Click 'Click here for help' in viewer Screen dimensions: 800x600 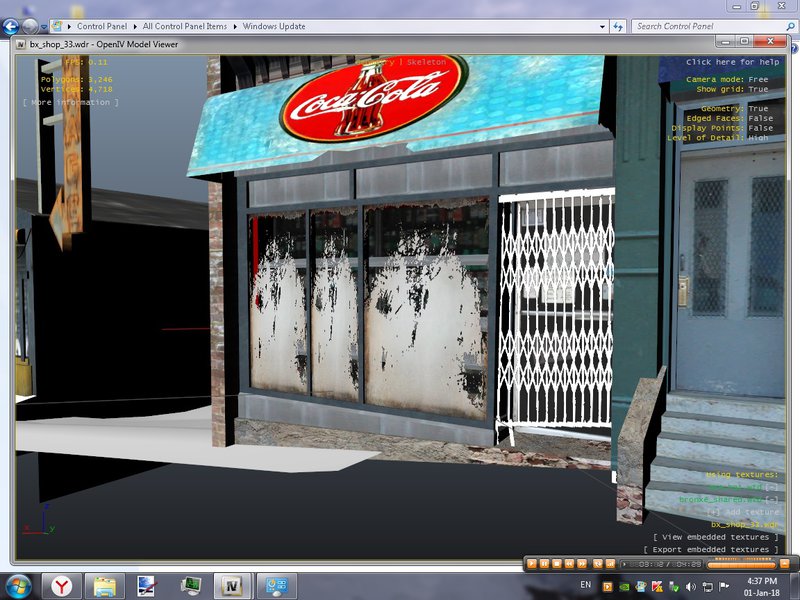(x=732, y=62)
